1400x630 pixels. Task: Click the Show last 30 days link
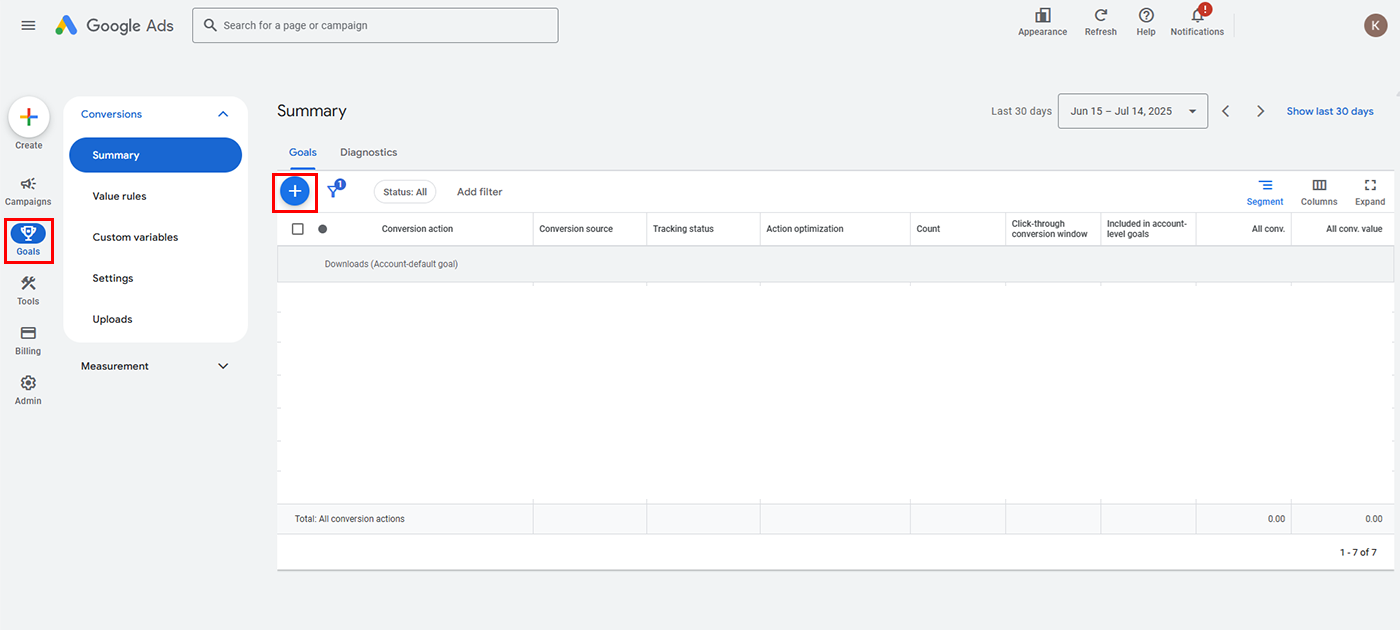[1330, 111]
